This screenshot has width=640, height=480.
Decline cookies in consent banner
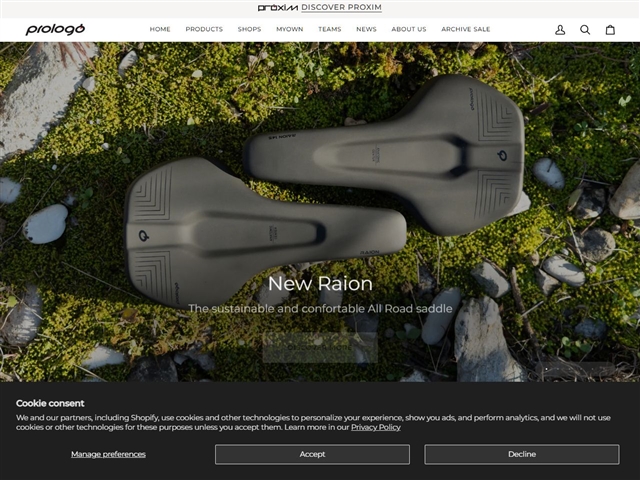521,454
